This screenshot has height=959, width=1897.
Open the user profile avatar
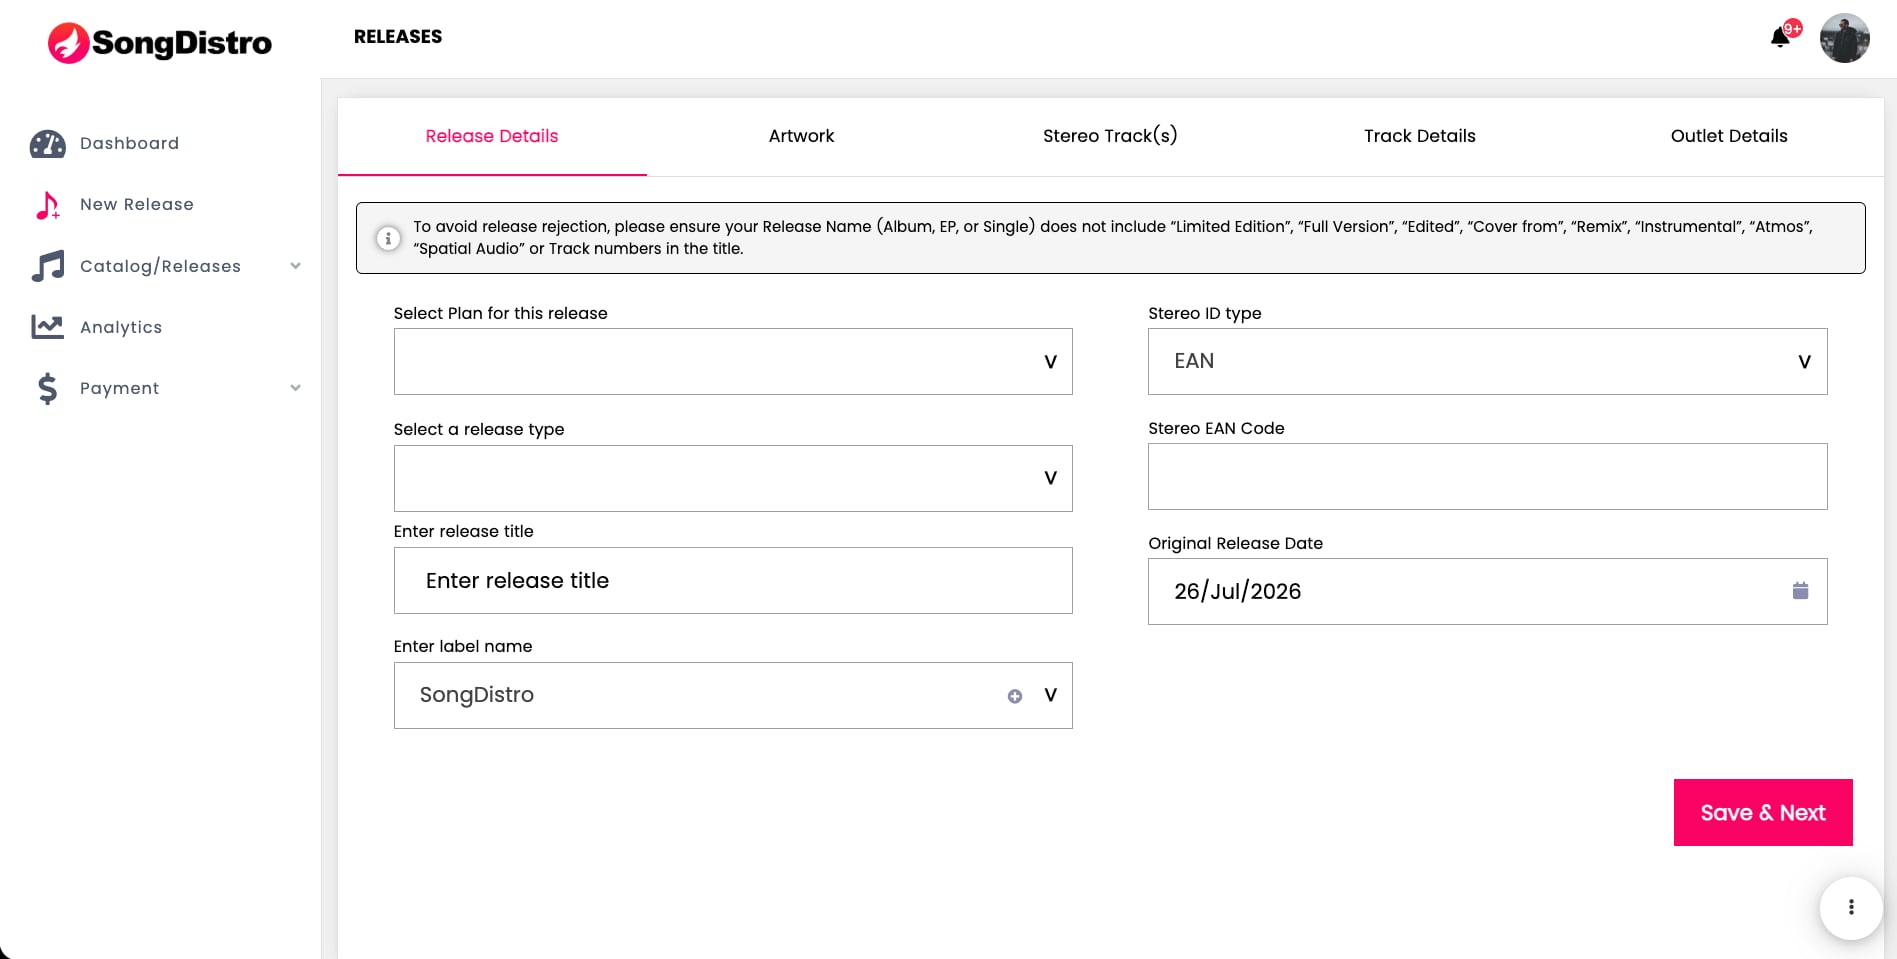[x=1844, y=38]
